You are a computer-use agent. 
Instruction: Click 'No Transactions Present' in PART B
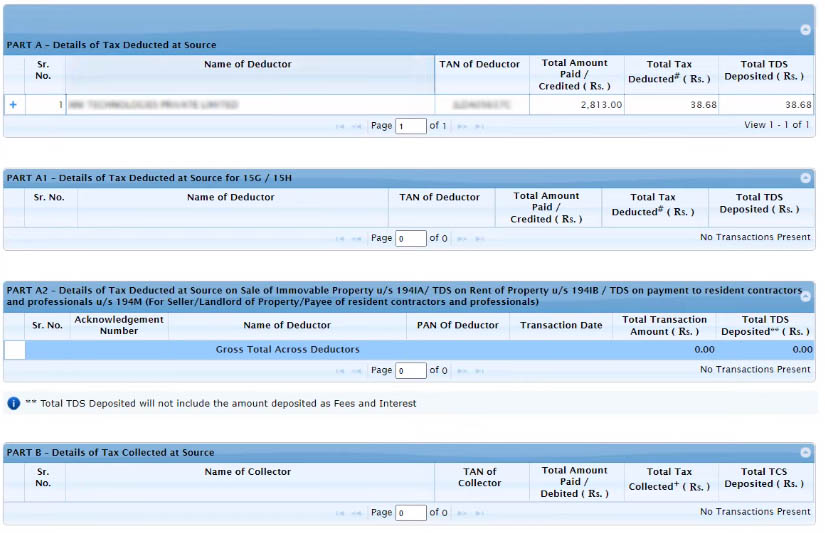(x=755, y=511)
